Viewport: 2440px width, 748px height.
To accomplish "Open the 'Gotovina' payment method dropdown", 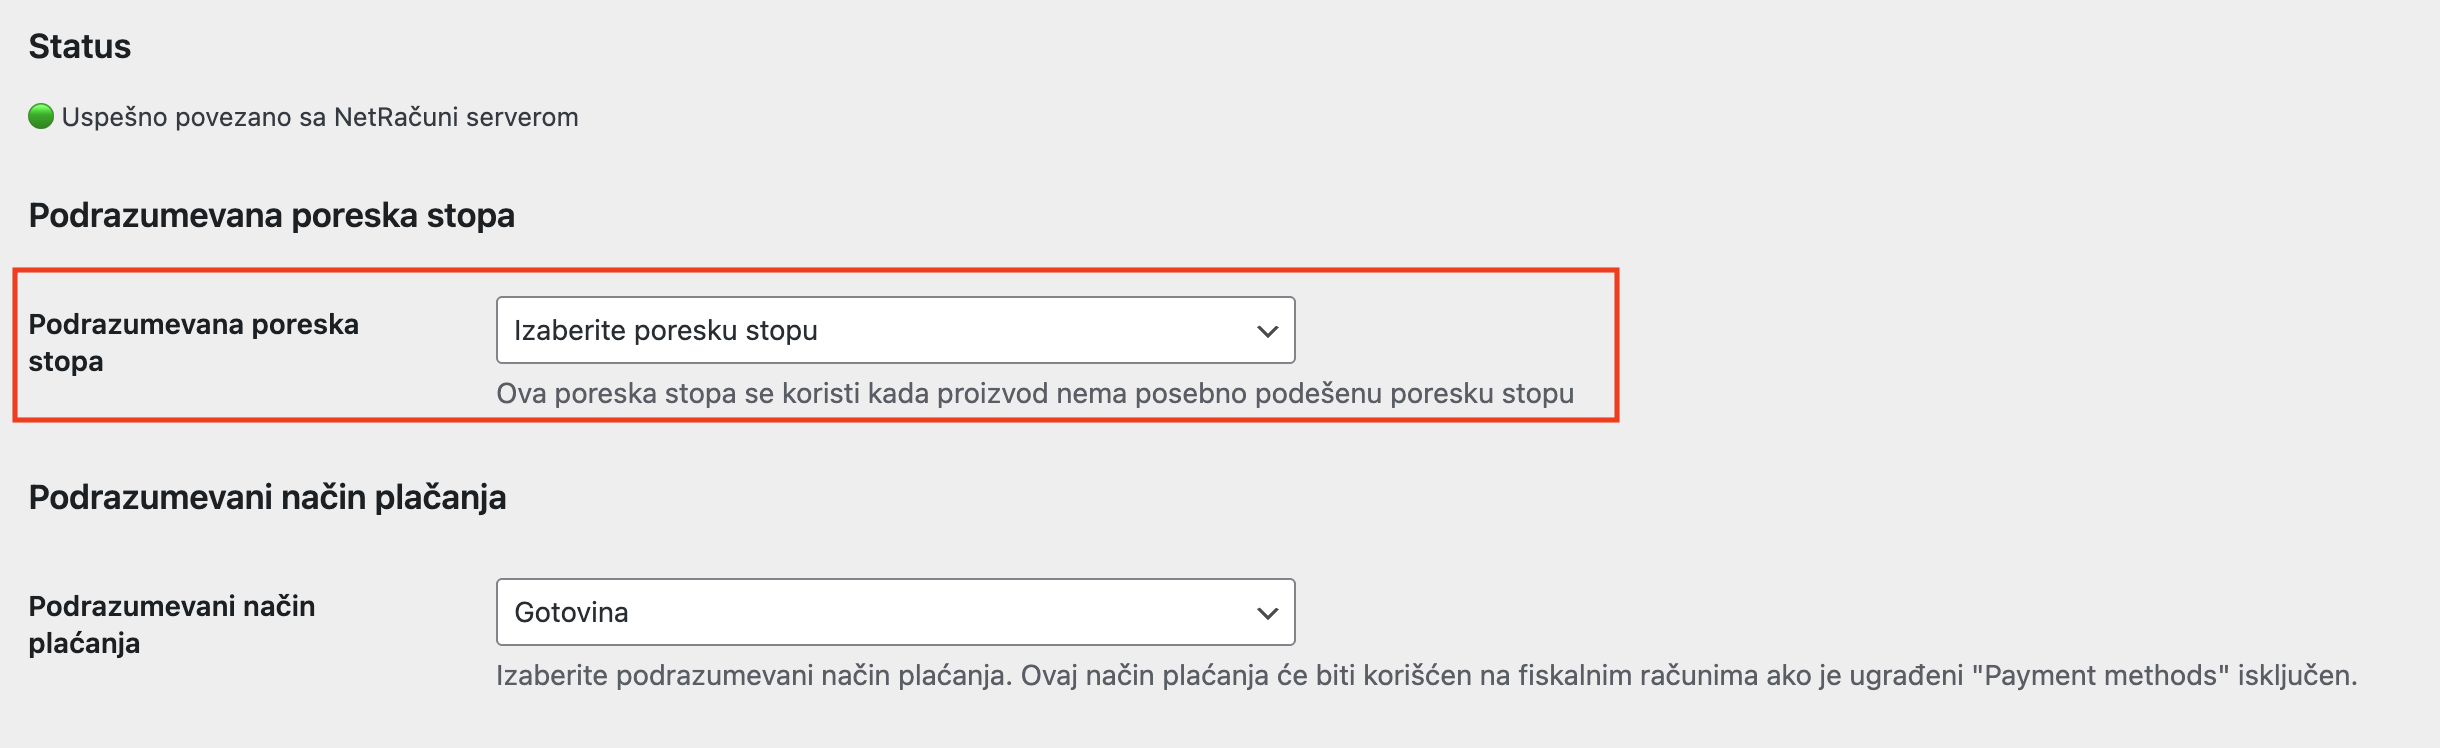I will pos(895,612).
